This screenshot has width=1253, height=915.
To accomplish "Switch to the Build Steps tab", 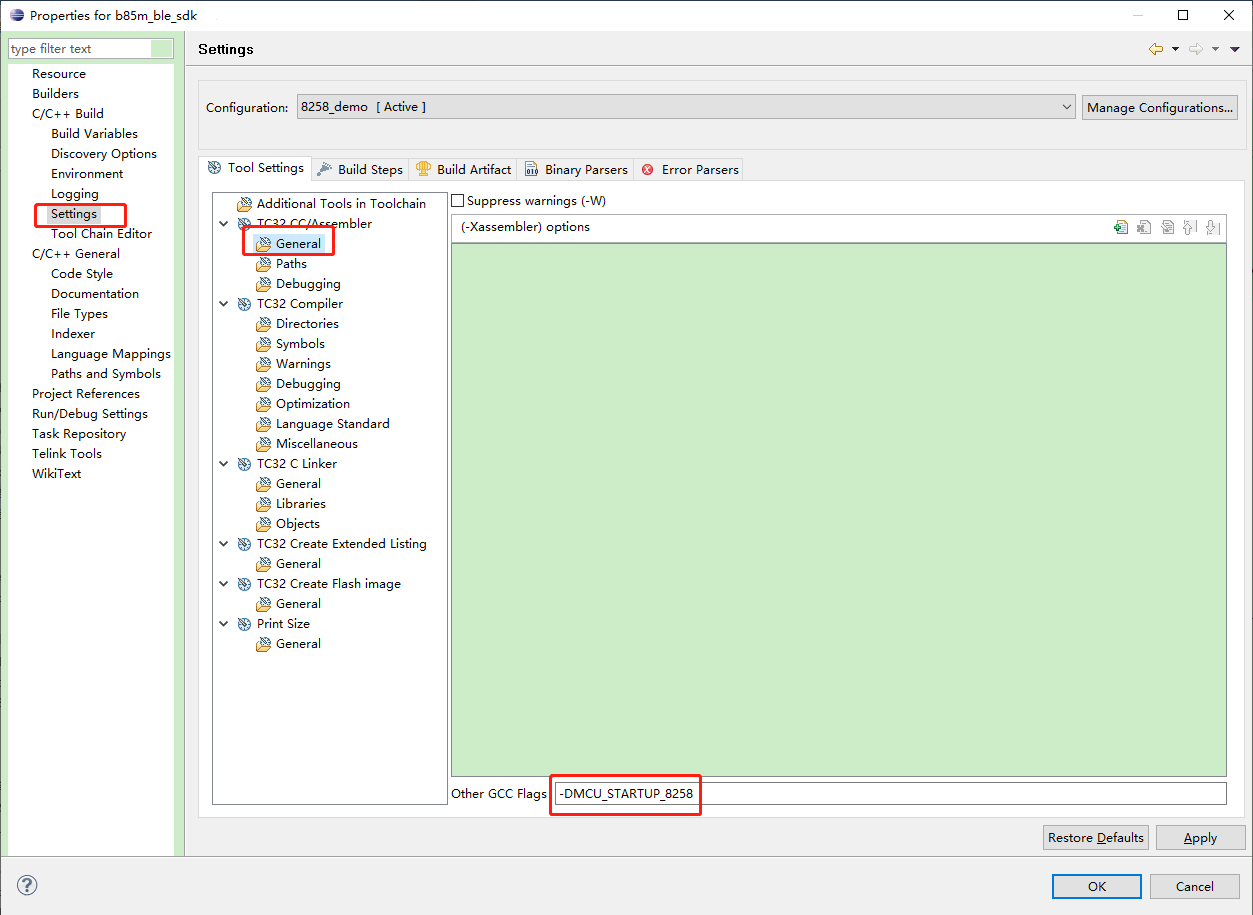I will 360,169.
